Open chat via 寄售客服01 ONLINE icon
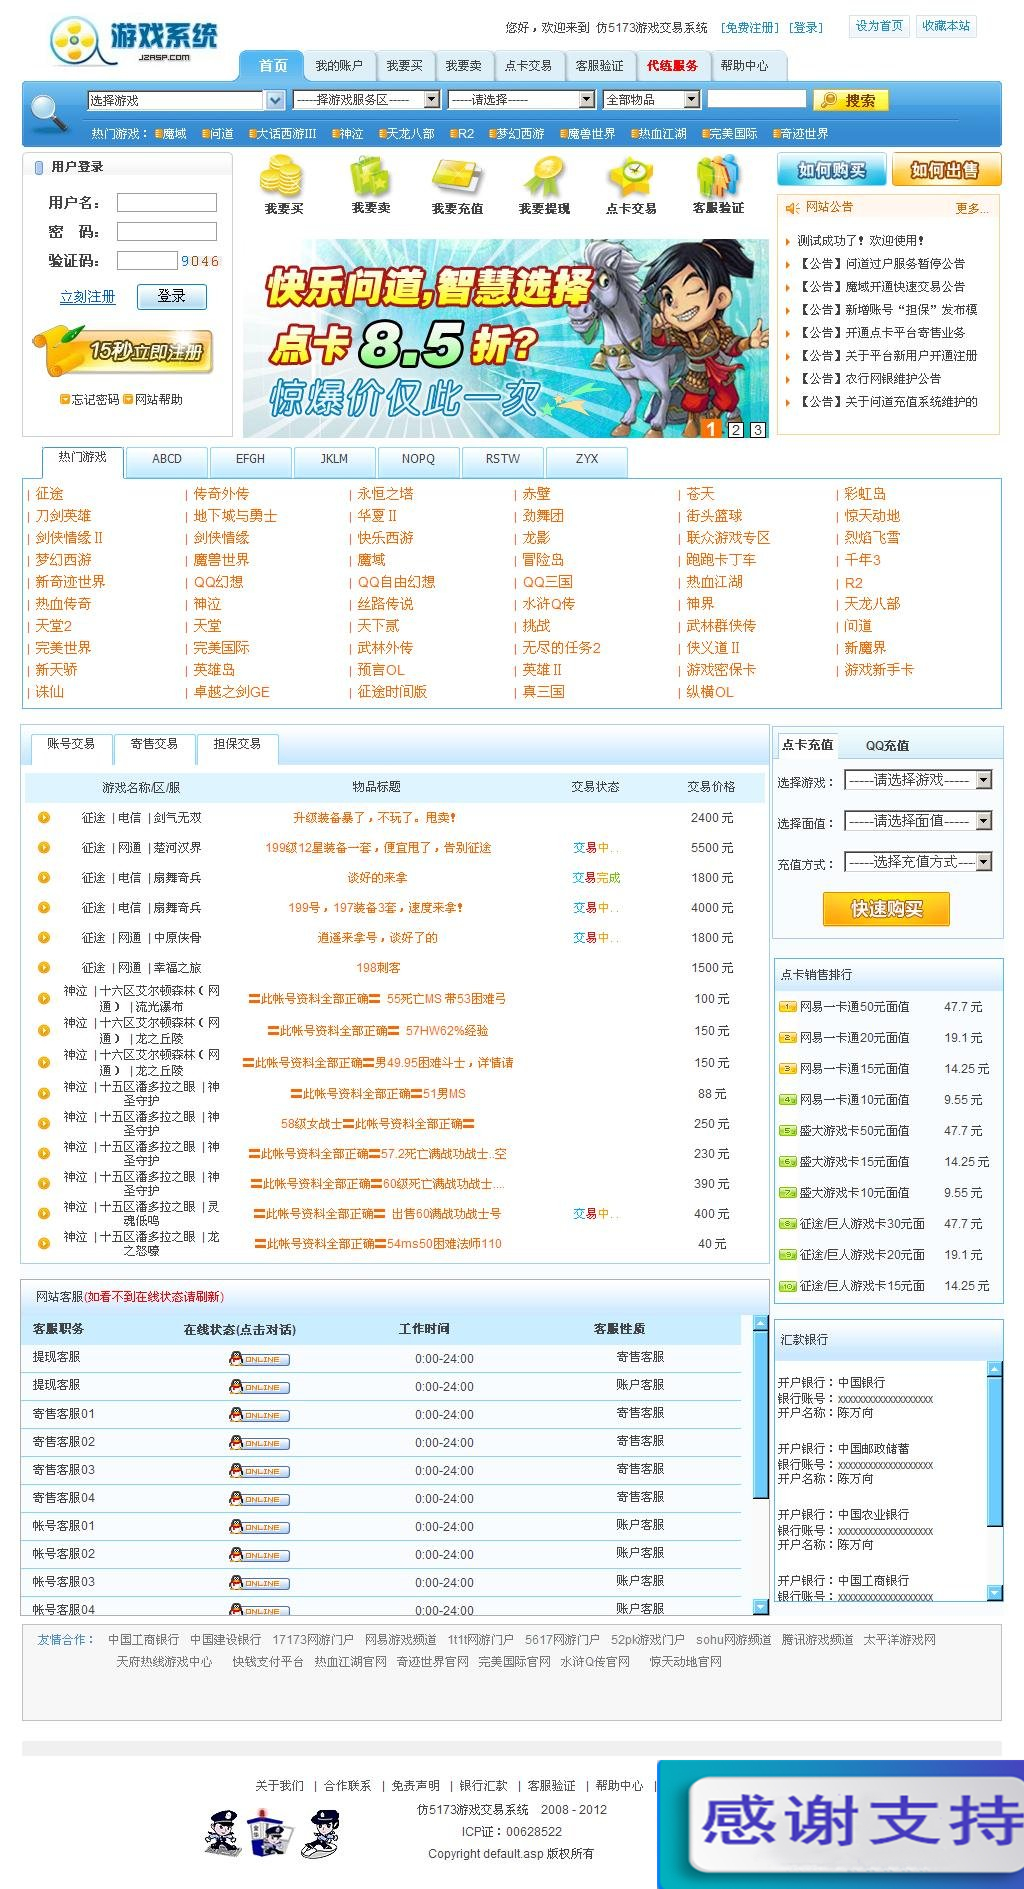 pos(260,1415)
